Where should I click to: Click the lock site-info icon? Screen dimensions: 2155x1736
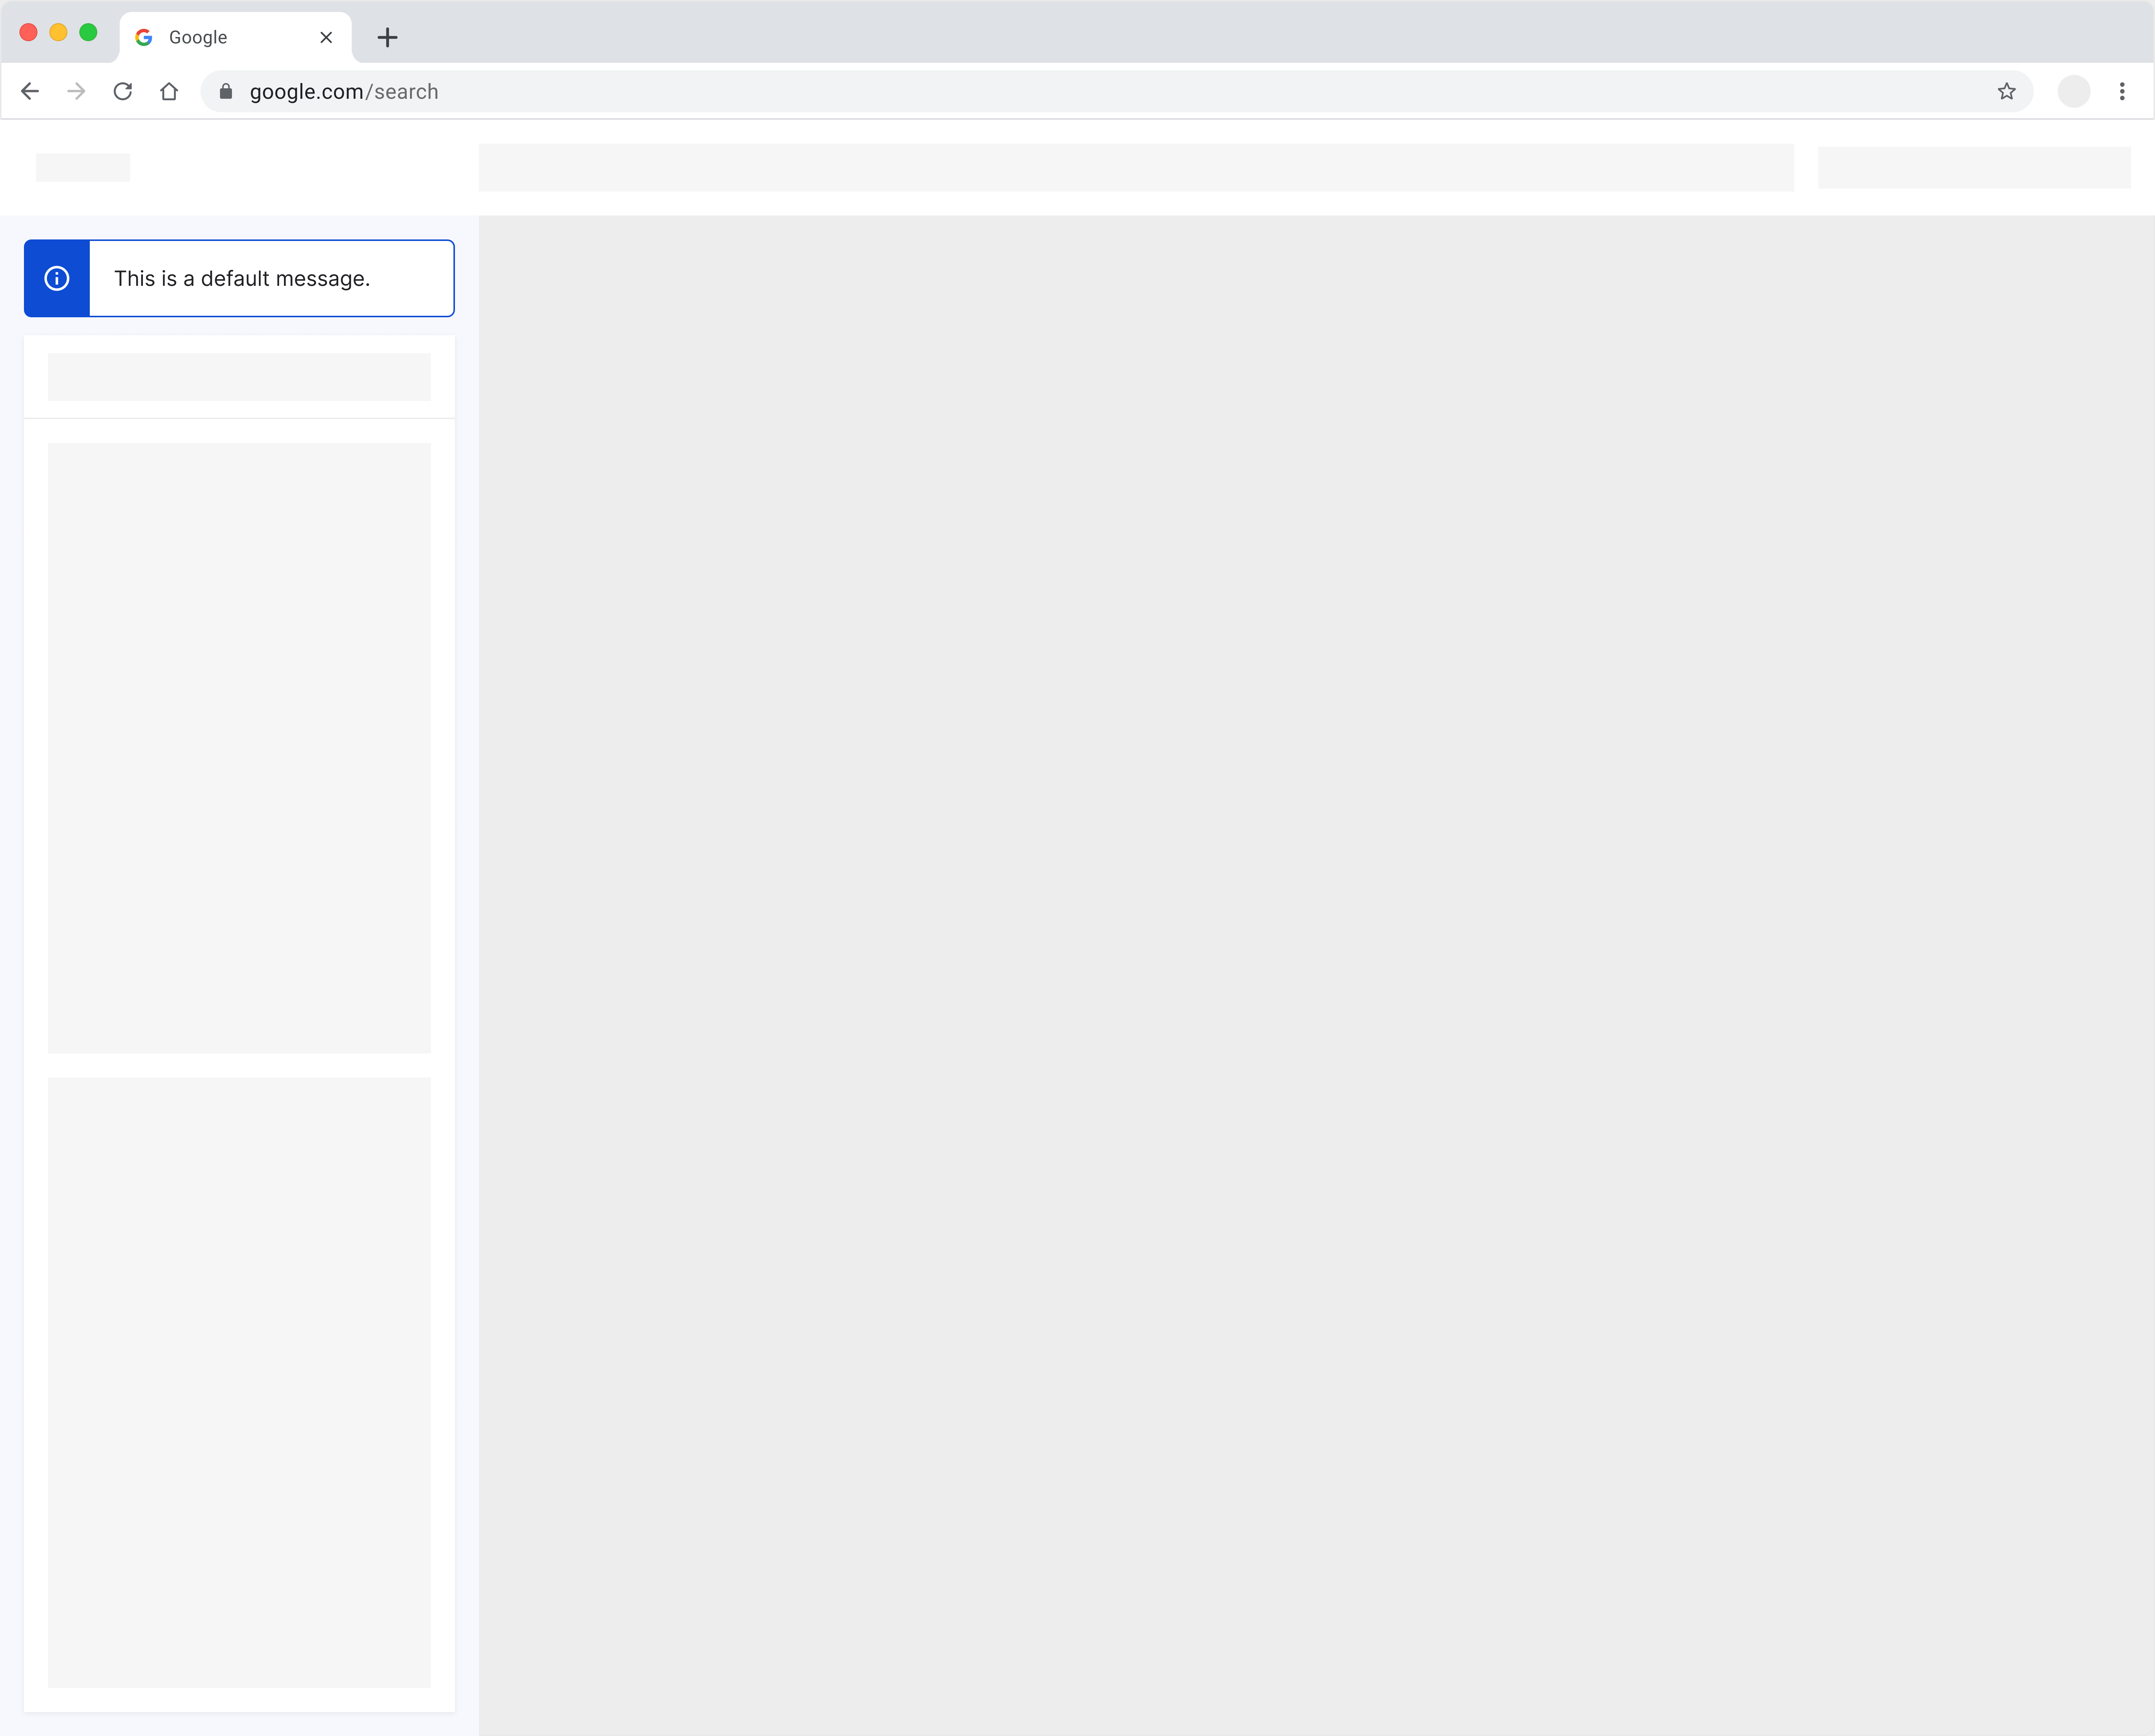point(226,91)
